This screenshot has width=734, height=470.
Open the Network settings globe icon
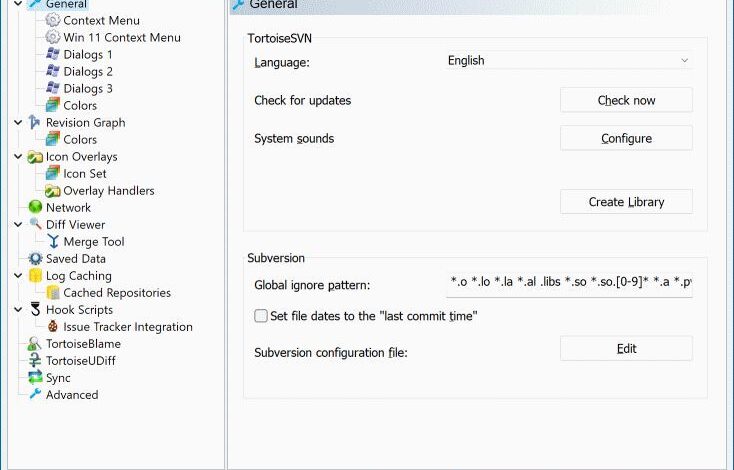coord(35,207)
